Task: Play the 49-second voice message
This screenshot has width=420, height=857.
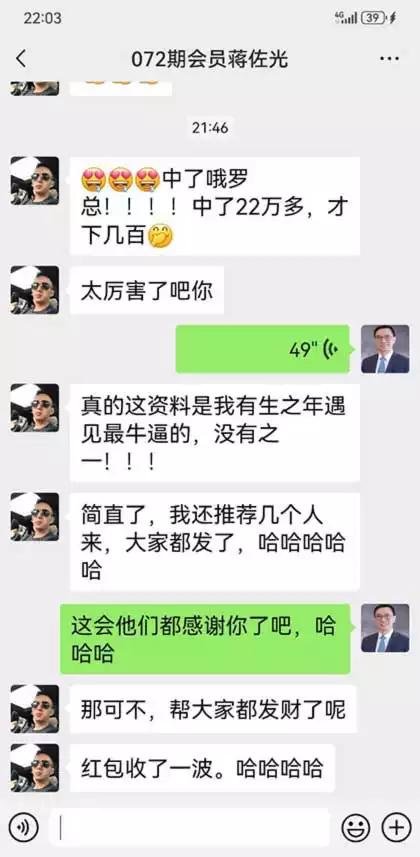Action: click(262, 349)
